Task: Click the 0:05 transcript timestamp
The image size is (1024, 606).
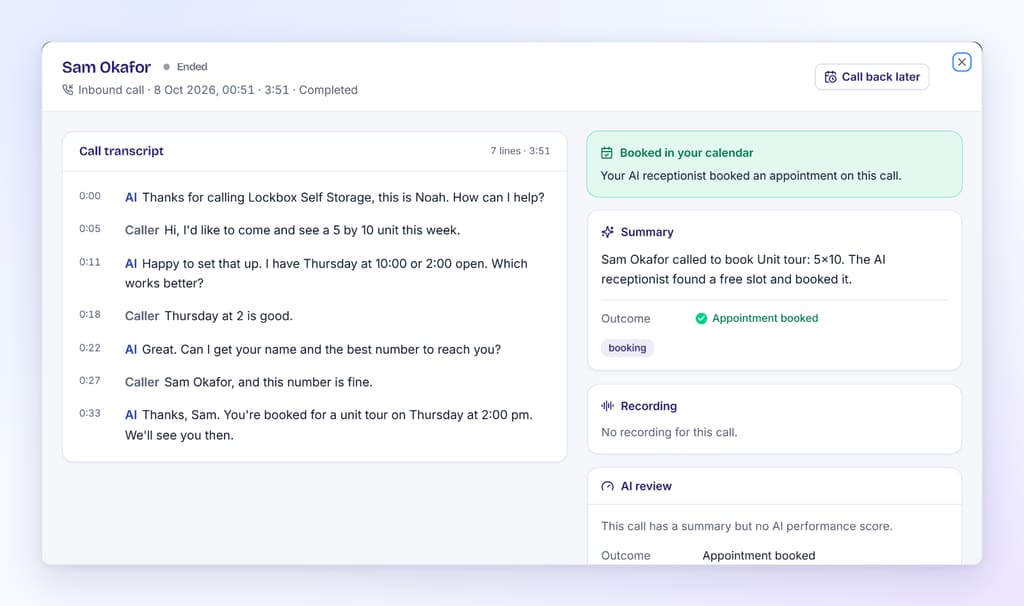Action: tap(90, 229)
